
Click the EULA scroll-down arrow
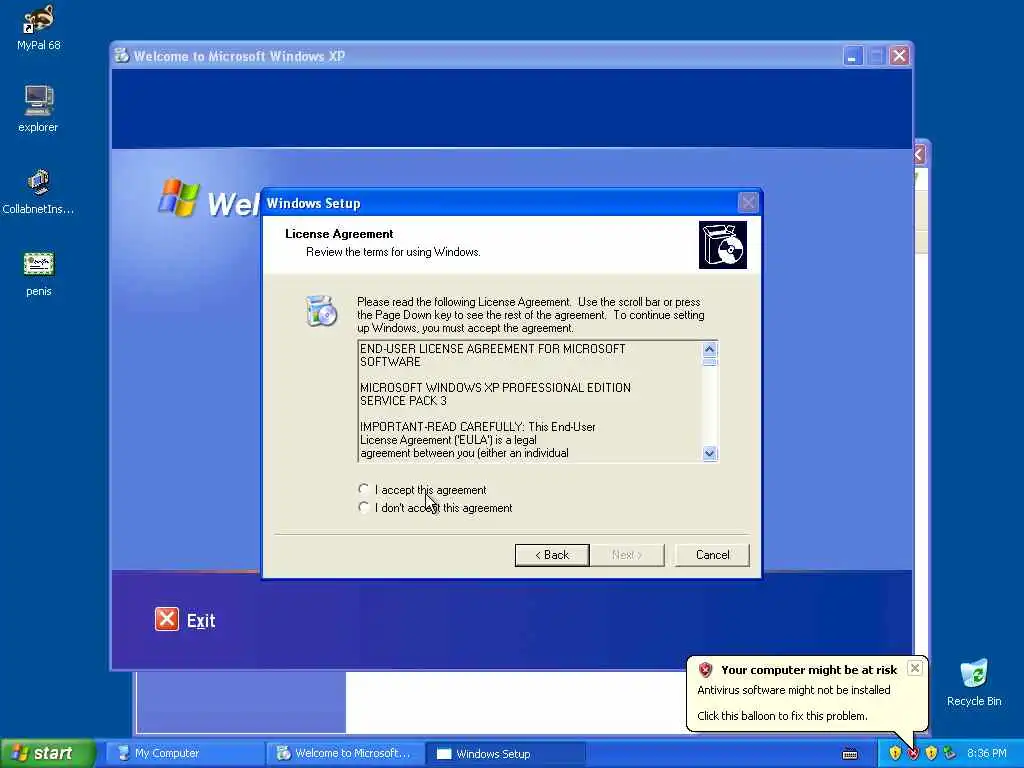pyautogui.click(x=710, y=453)
